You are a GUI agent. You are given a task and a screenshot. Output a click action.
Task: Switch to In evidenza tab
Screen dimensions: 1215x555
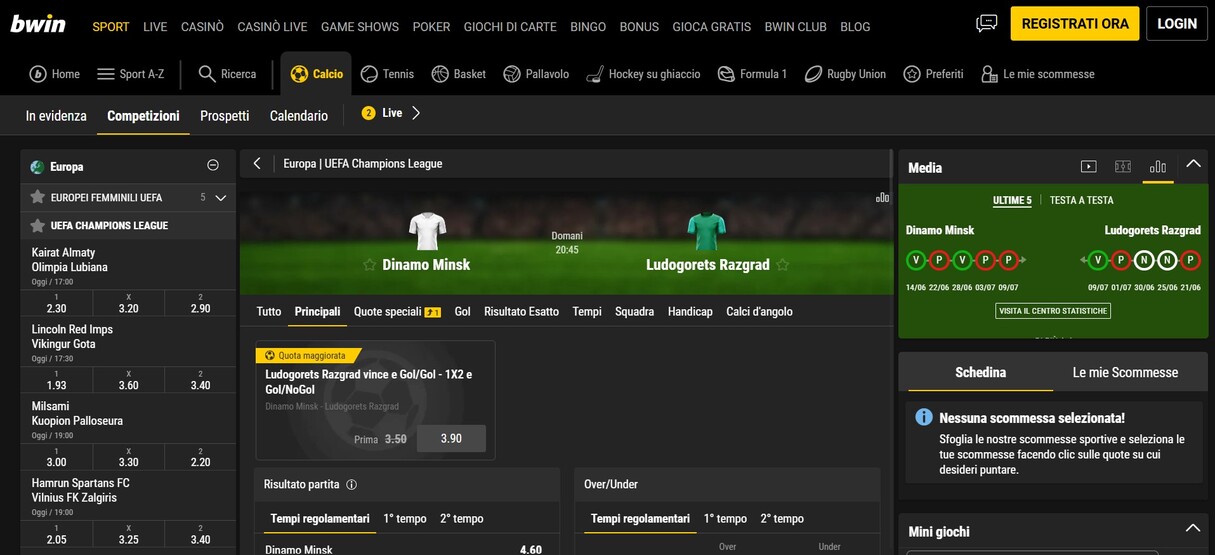coord(56,116)
